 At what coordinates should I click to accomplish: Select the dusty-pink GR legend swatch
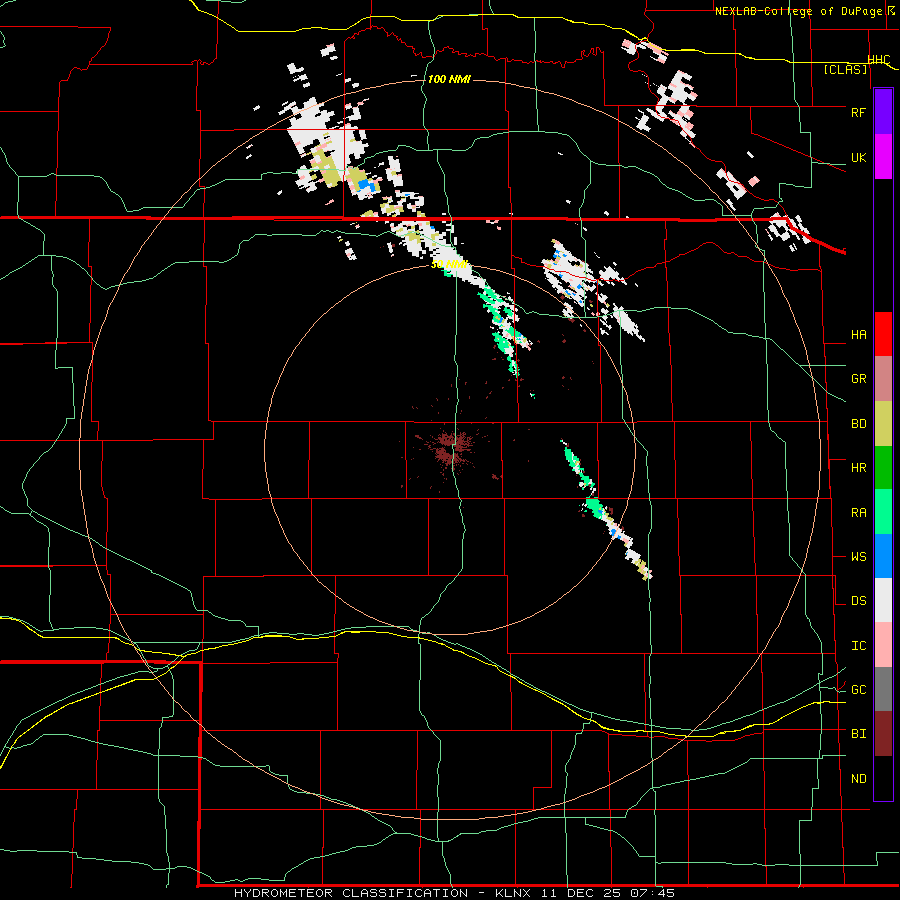[883, 379]
